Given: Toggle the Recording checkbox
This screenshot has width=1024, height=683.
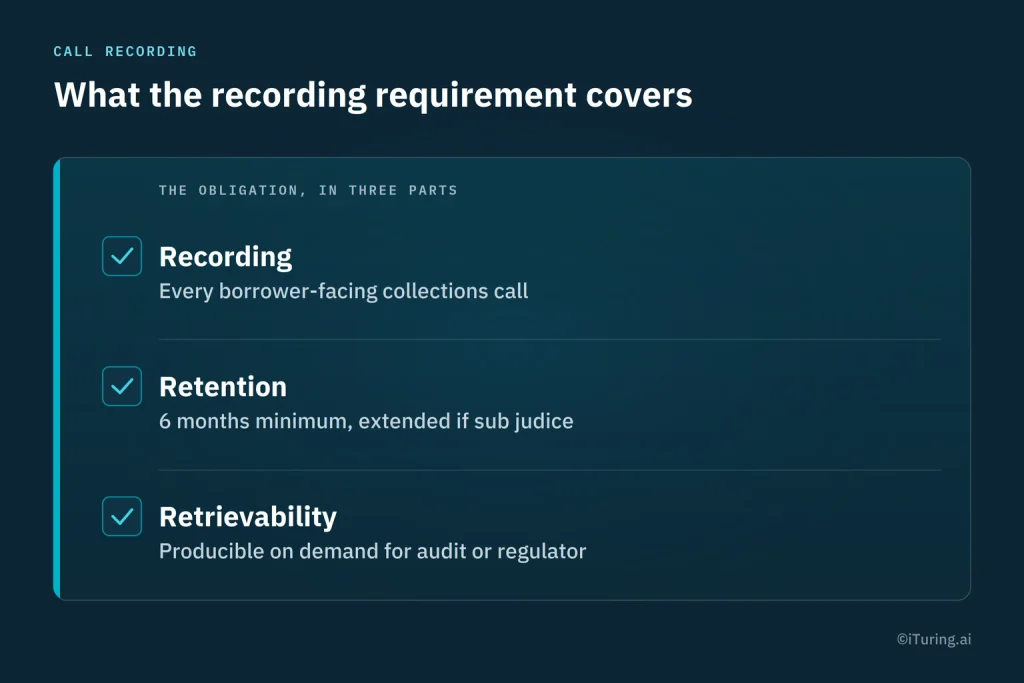Looking at the screenshot, I should point(122,256).
